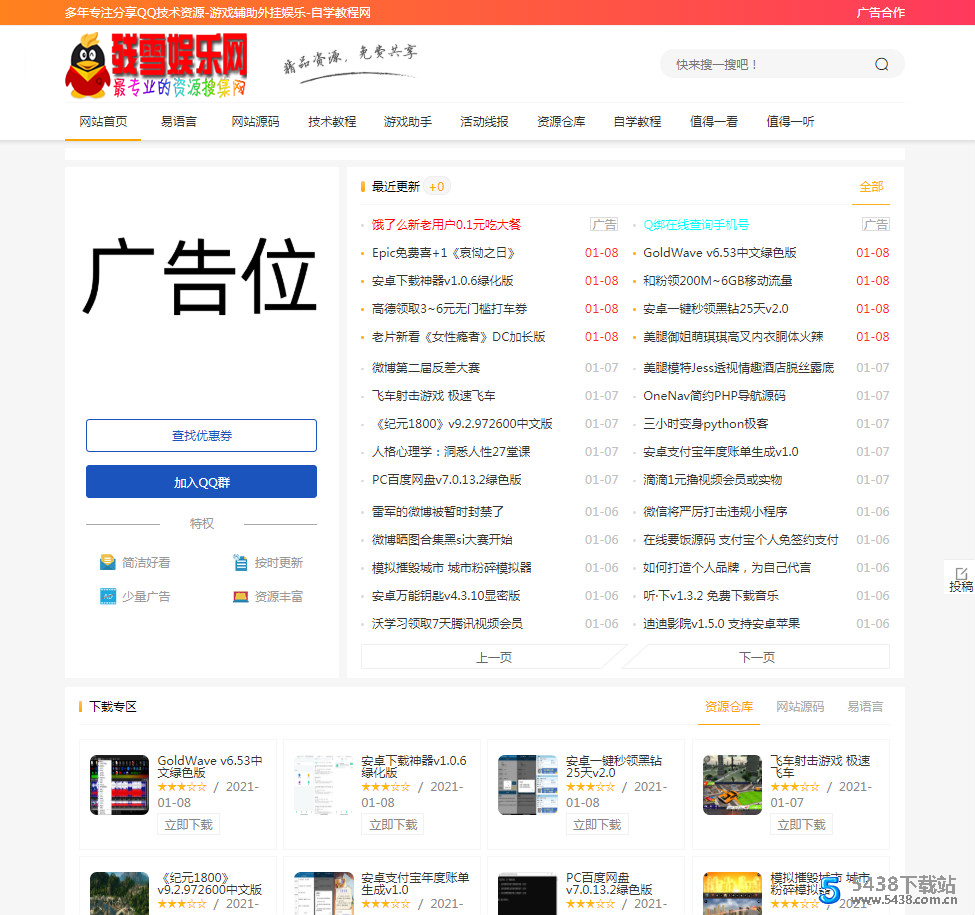Click the 广告合作 link at top right
The image size is (975, 915).
[881, 13]
